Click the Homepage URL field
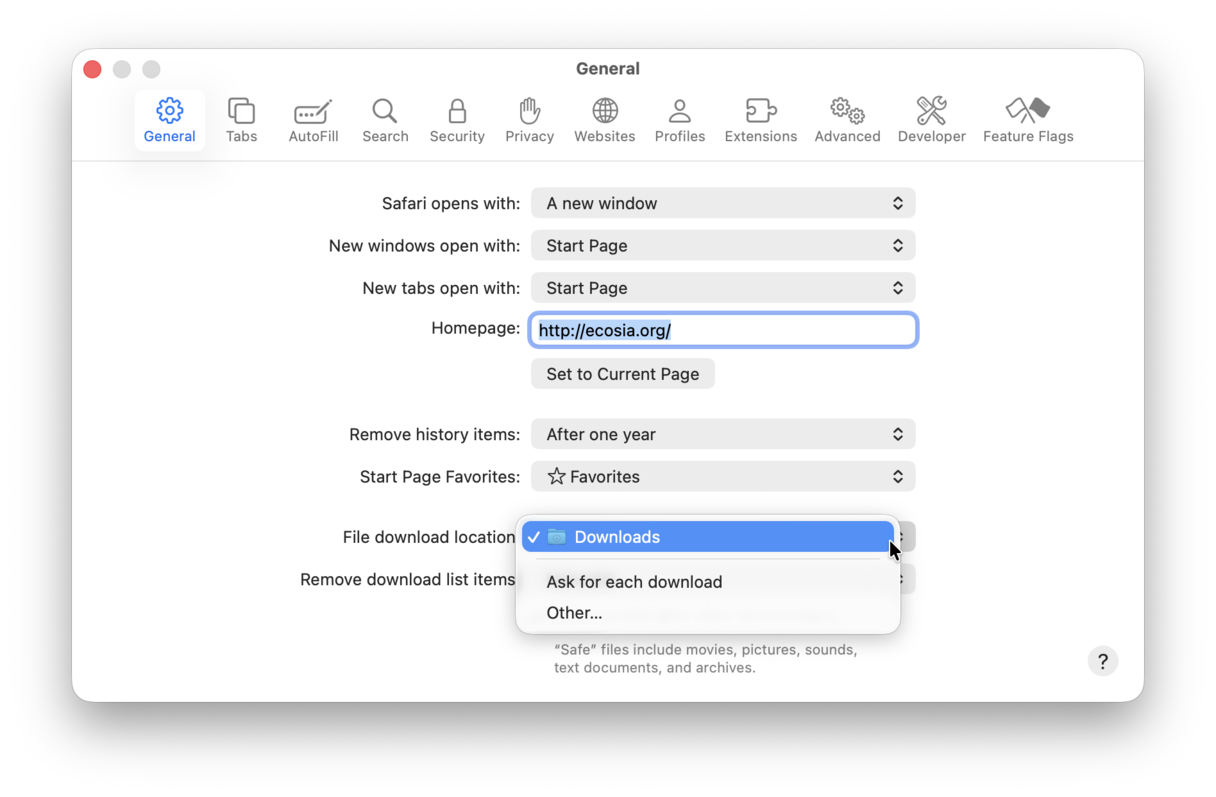 pos(723,330)
